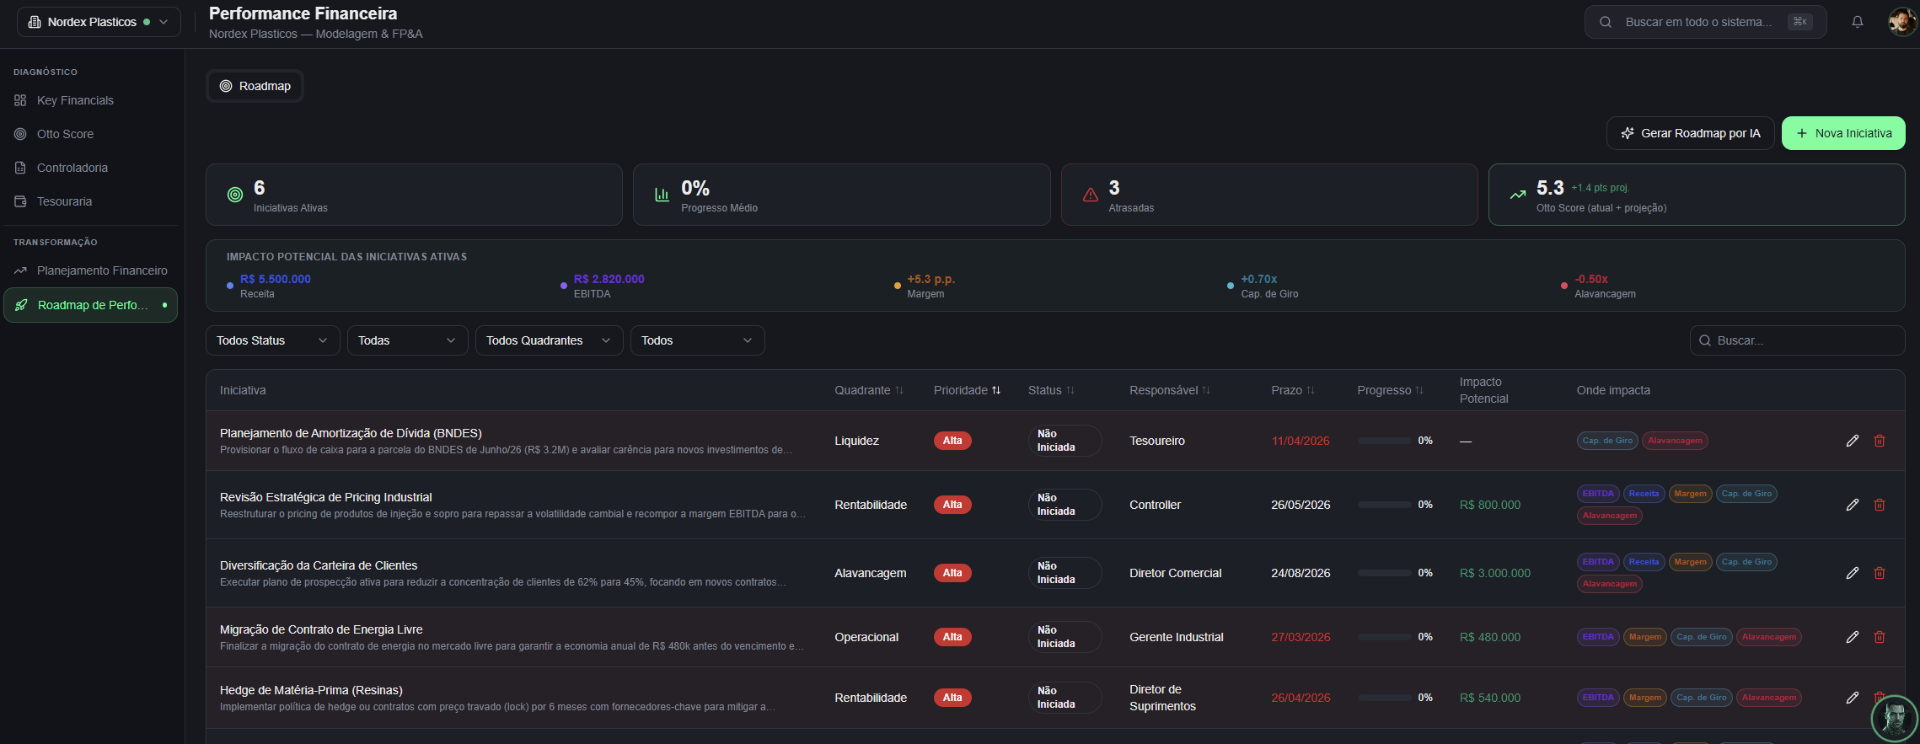This screenshot has width=1920, height=744.
Task: Click the overdue date 11/04/2026
Action: [x=1300, y=441]
